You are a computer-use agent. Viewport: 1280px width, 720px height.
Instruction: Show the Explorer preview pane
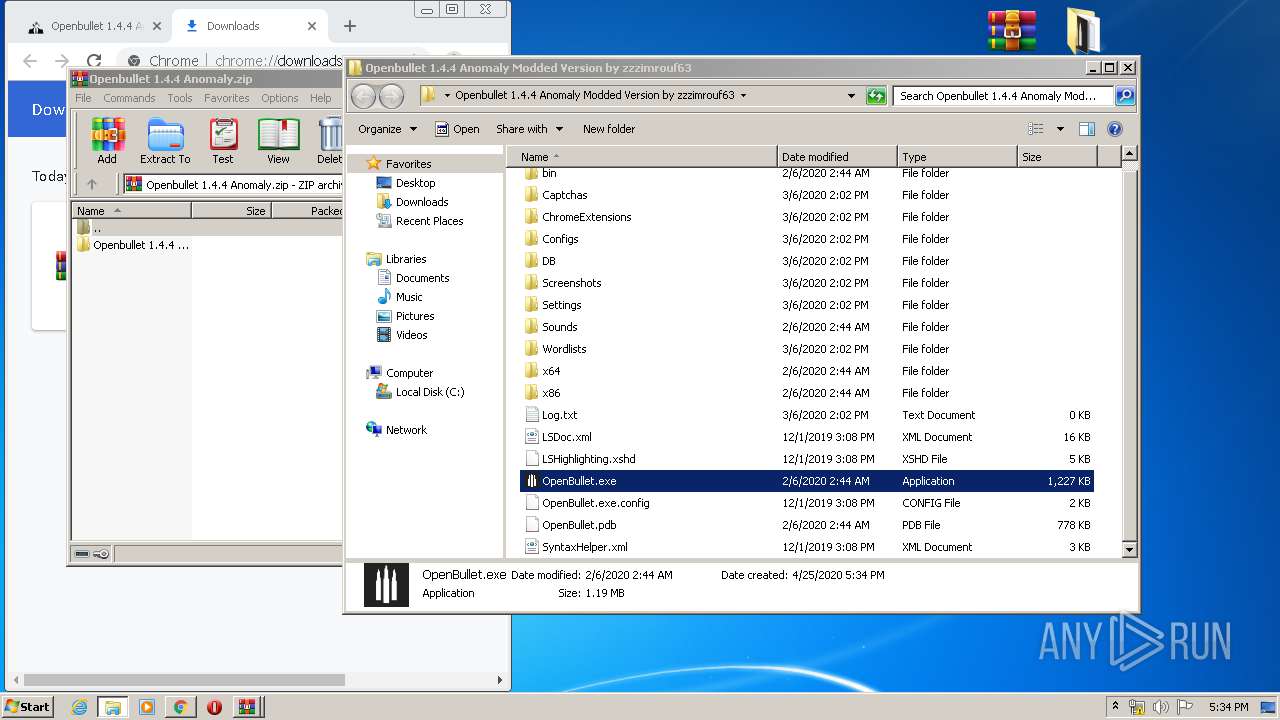click(x=1087, y=129)
